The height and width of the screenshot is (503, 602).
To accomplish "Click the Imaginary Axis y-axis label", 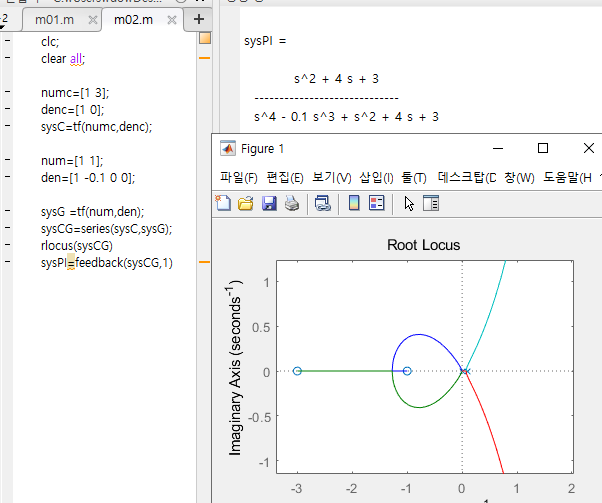I will click(235, 368).
